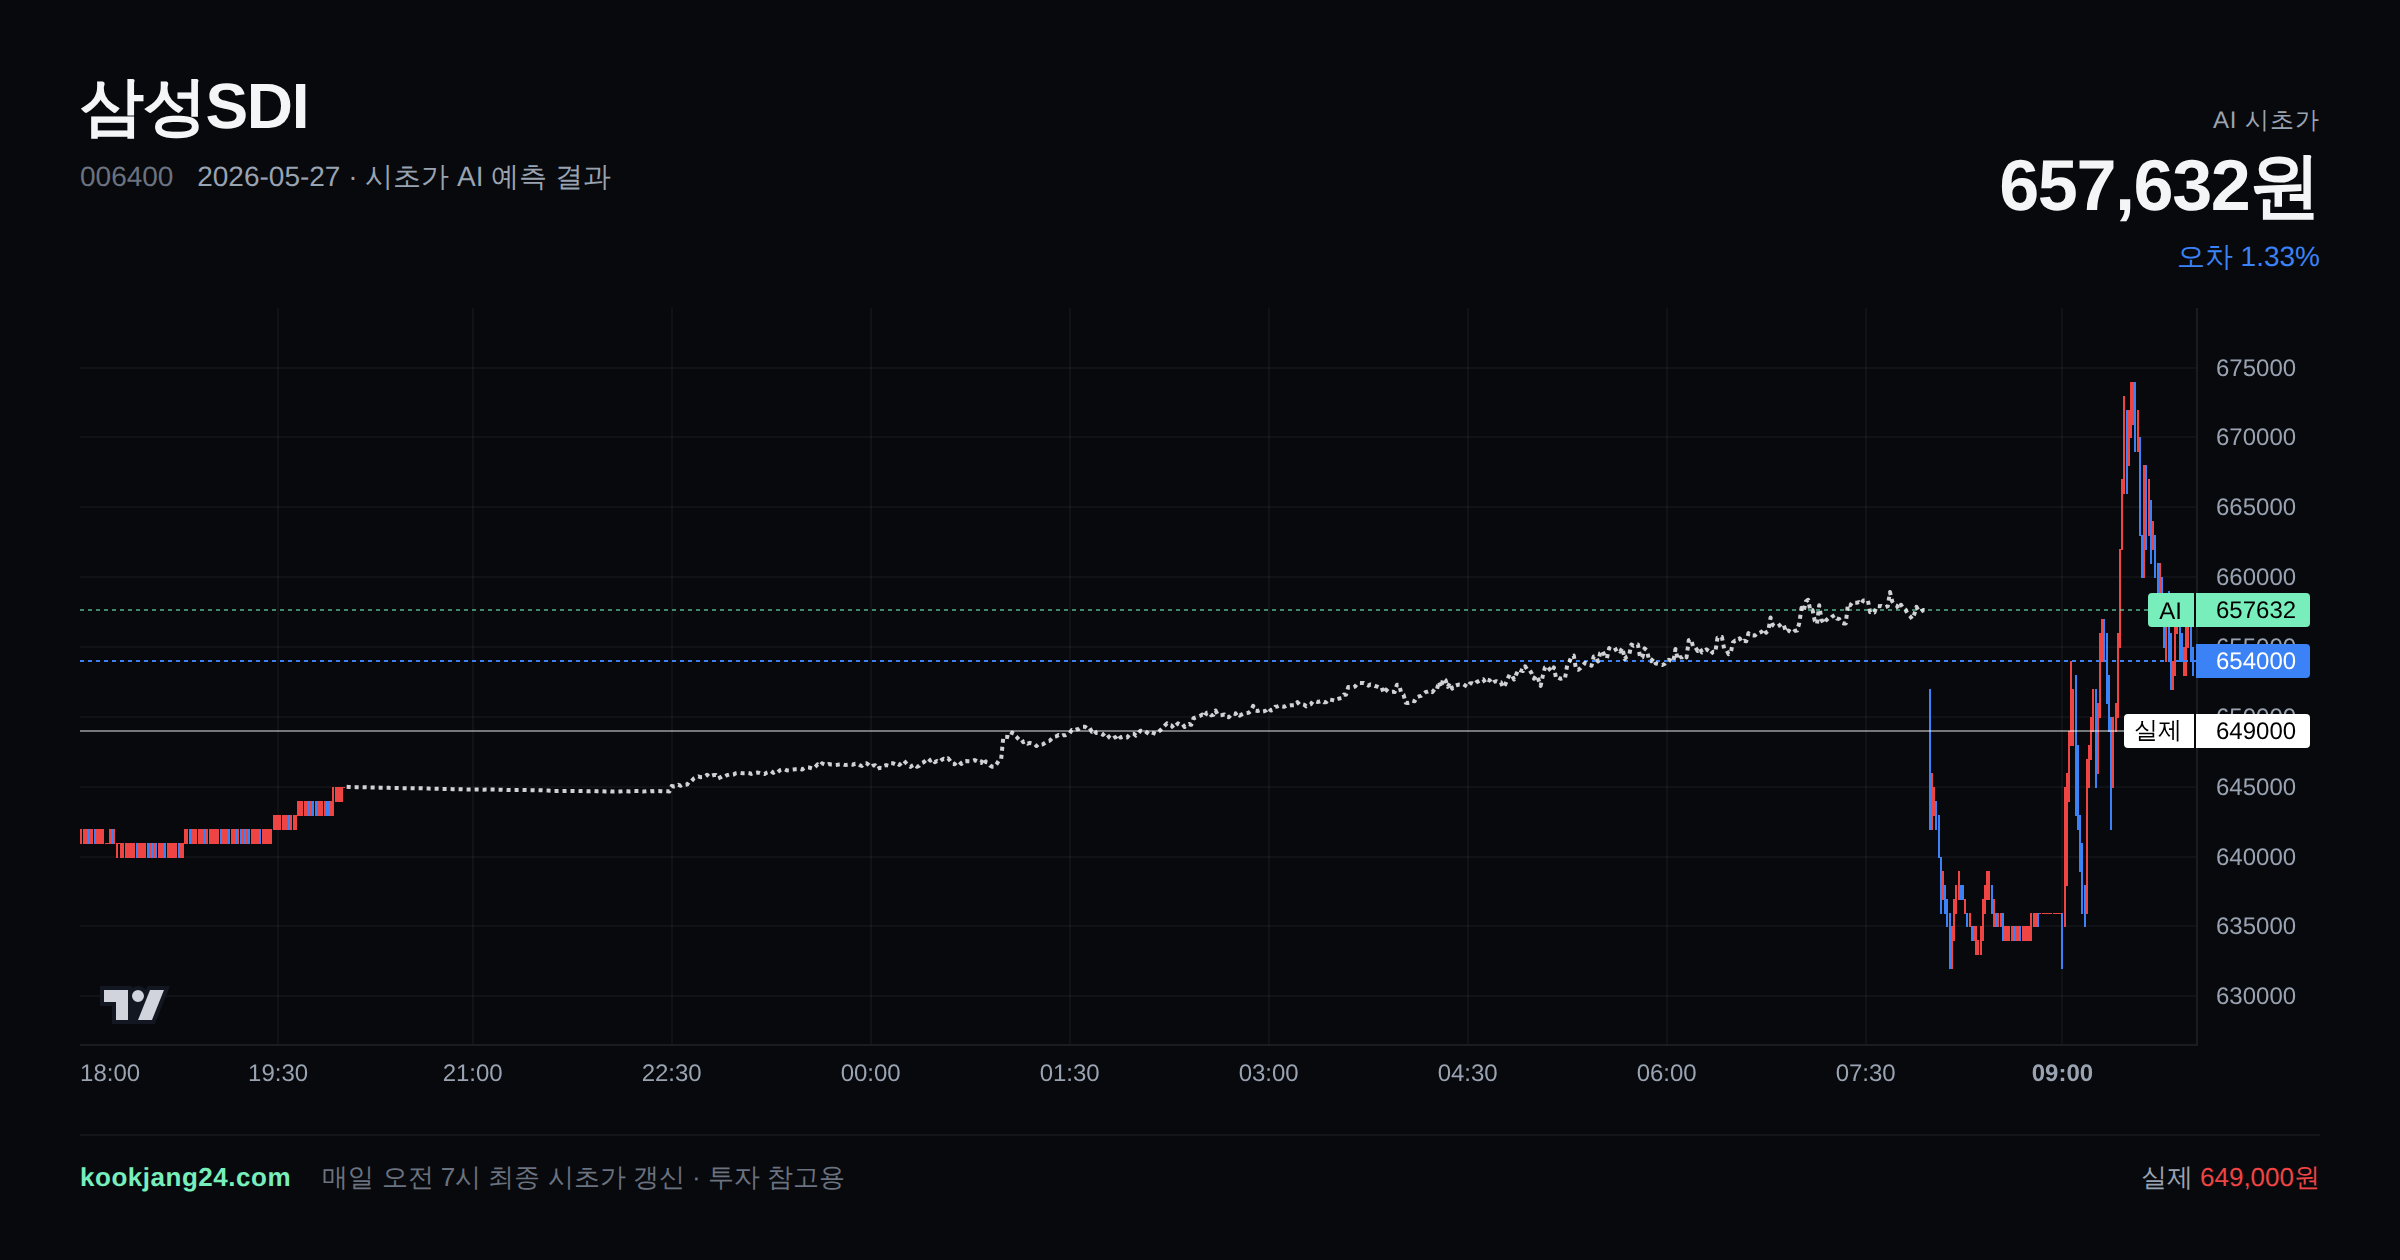Click the 00:00 time axis label
The image size is (2400, 1260).
coord(870,1073)
